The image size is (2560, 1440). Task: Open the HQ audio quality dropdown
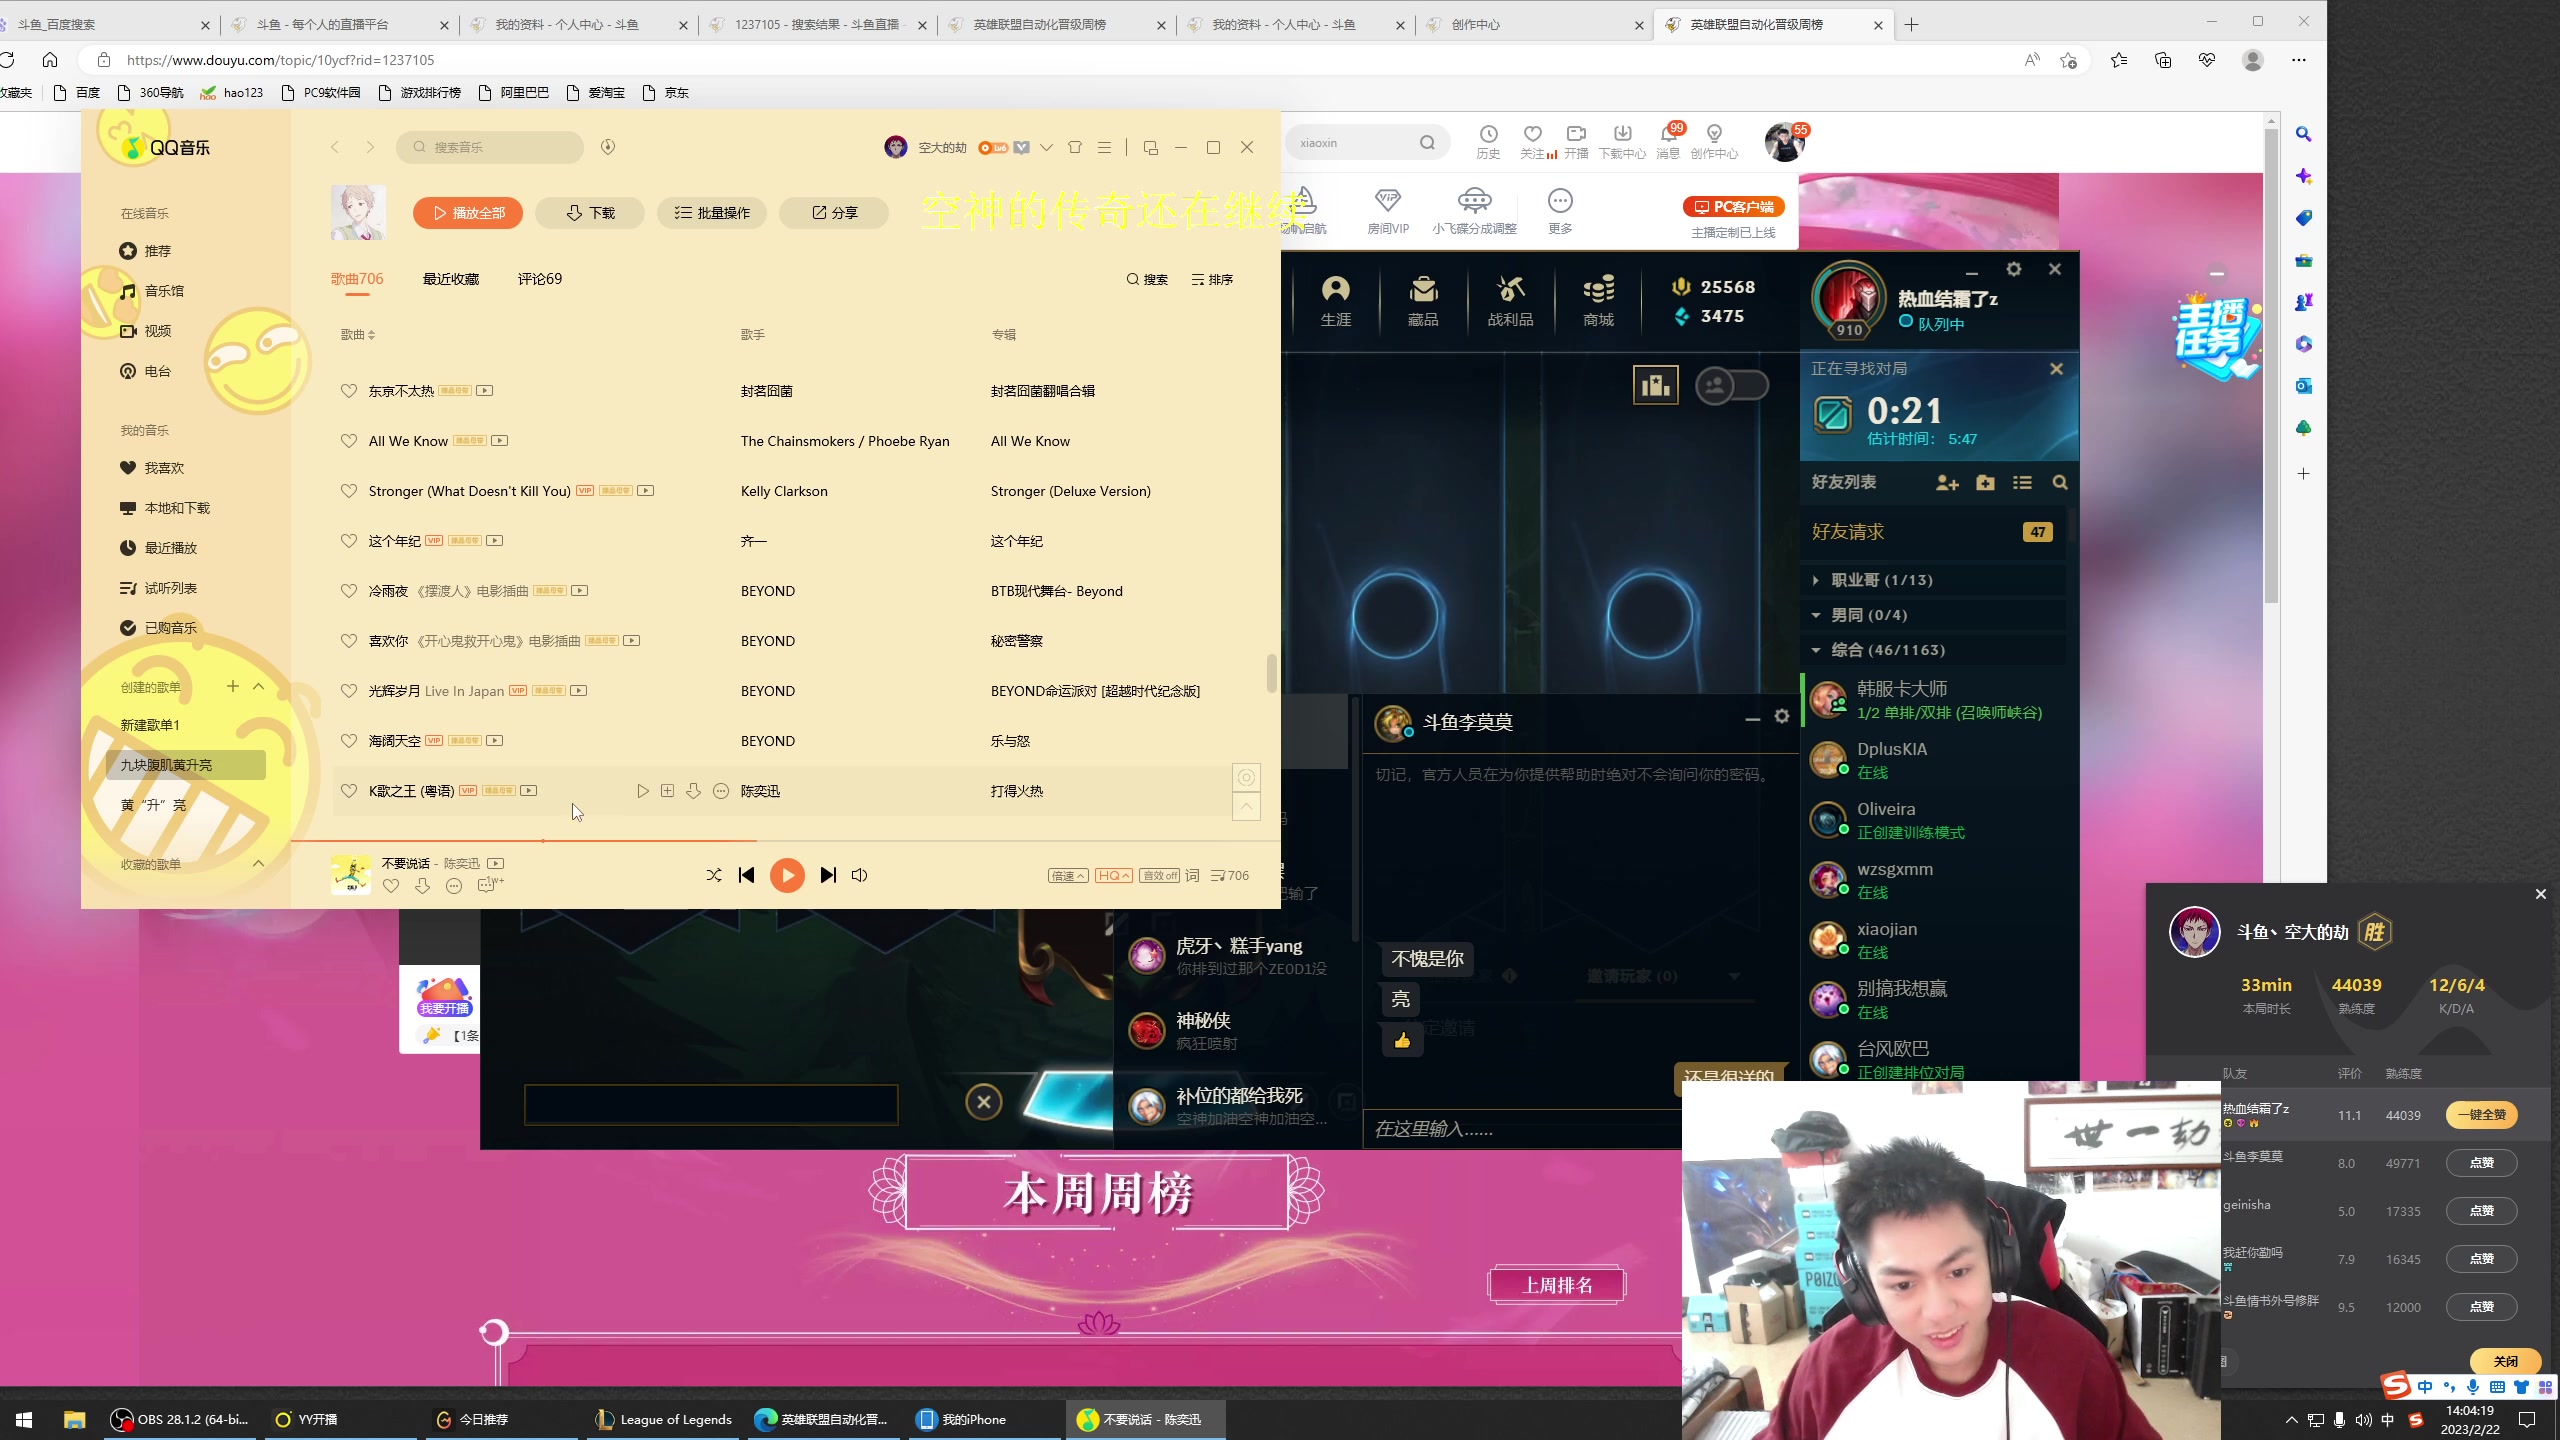[1114, 876]
